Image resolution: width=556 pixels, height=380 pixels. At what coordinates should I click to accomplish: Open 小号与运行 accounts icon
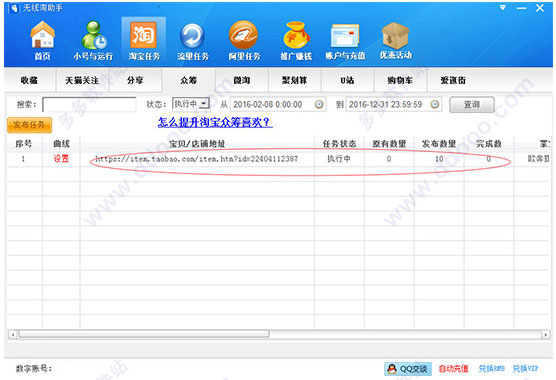pos(93,40)
